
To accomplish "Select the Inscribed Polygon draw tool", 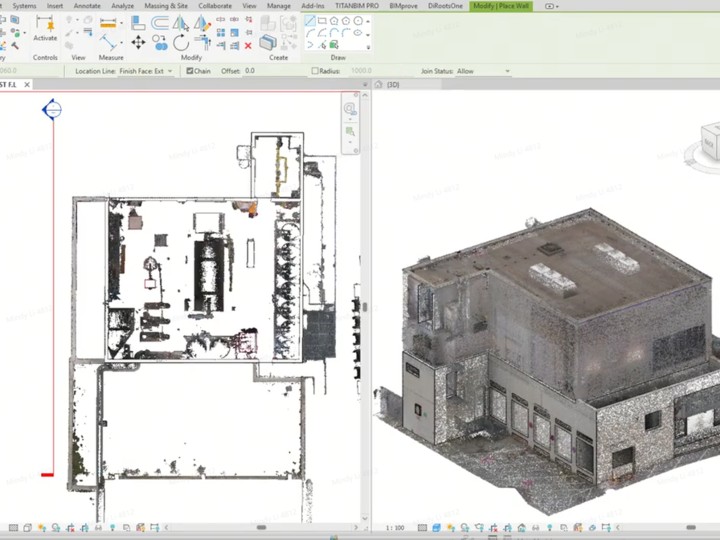I will [x=334, y=21].
